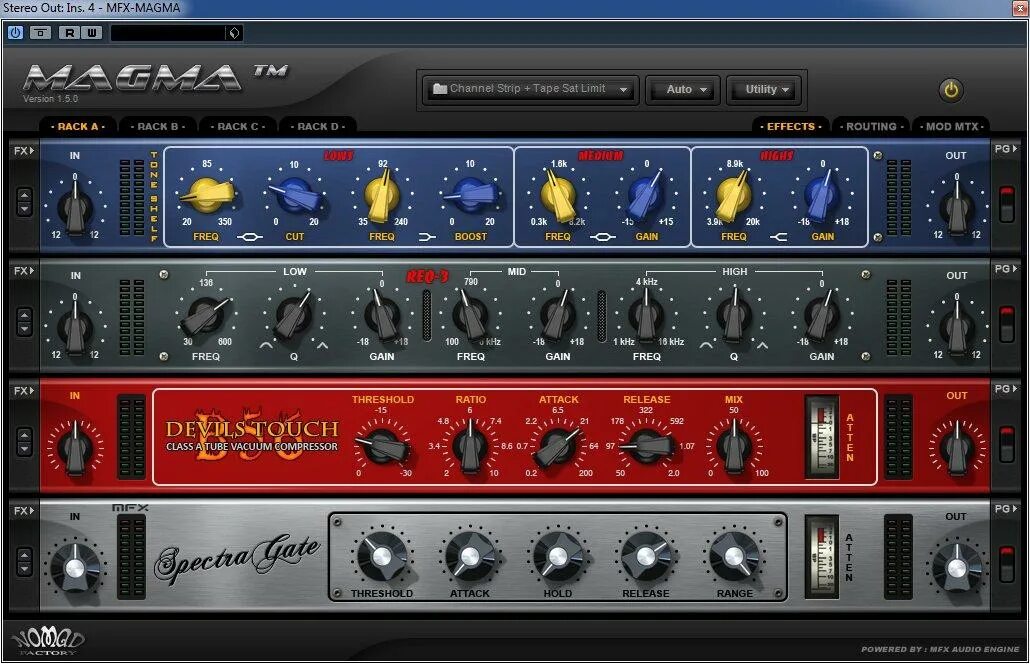Open PG menu of the Tone Shelf slot
The image size is (1030, 664).
point(1005,149)
